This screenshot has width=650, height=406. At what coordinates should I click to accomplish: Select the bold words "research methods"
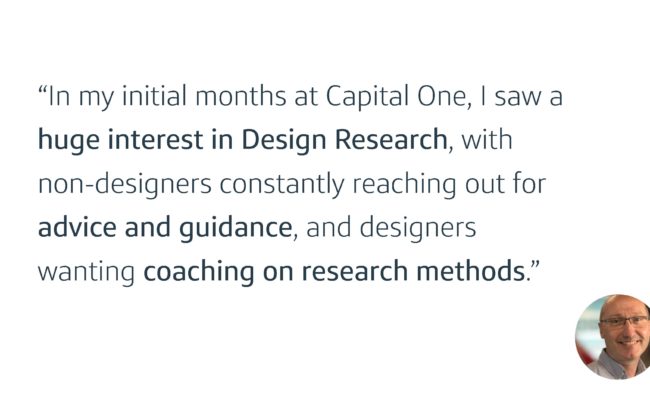tap(413, 271)
